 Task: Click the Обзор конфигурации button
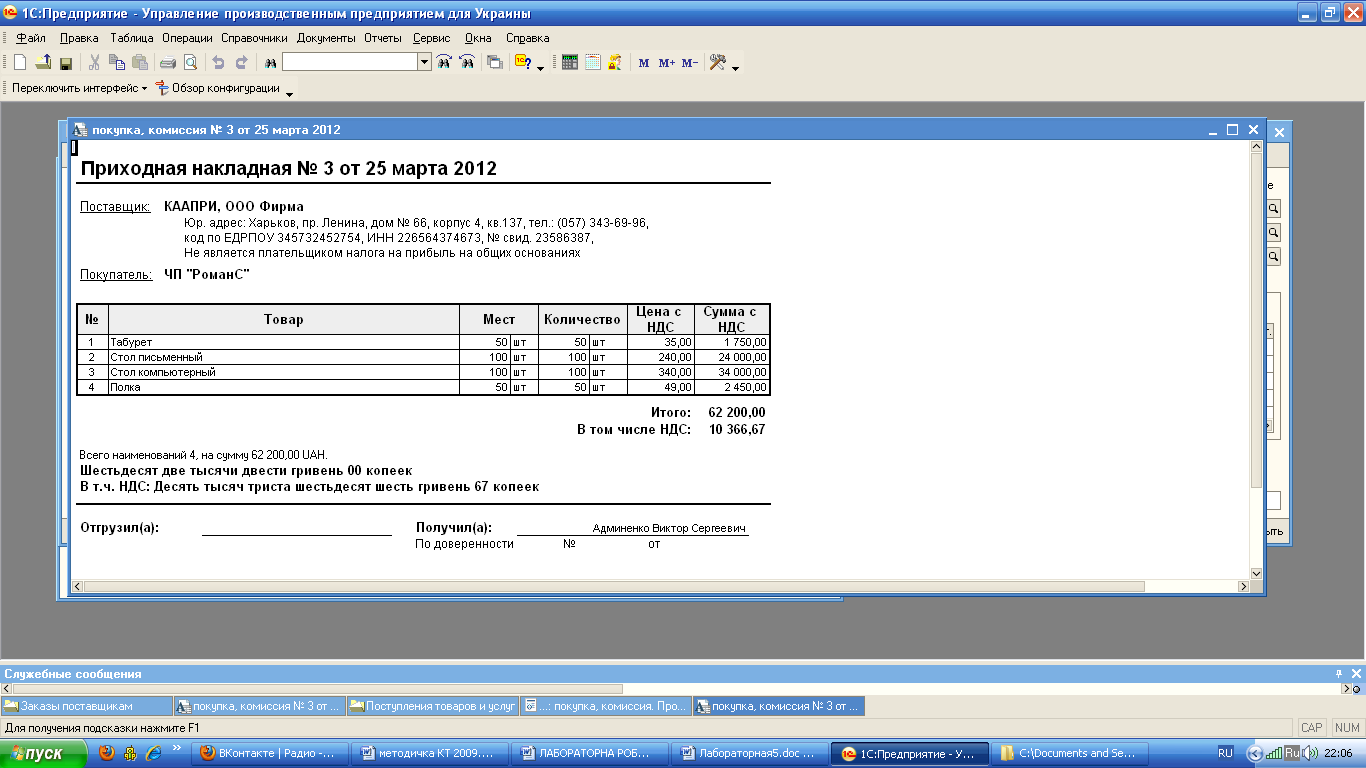coord(217,88)
